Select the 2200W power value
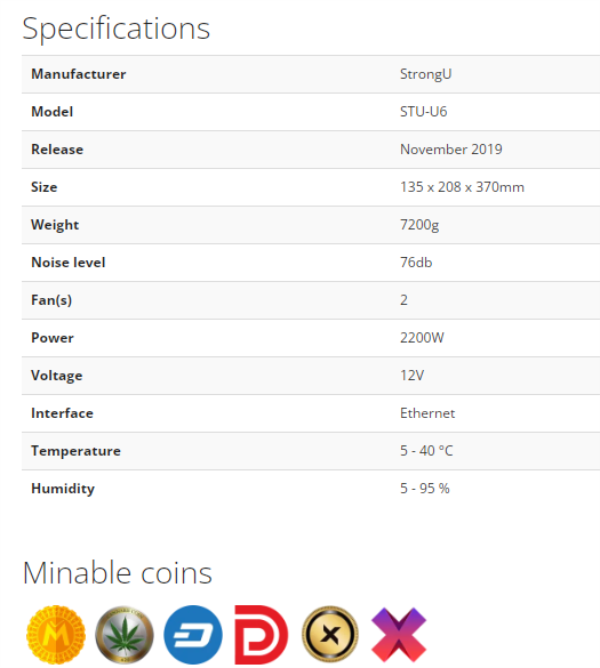Image resolution: width=600 pixels, height=668 pixels. pos(422,338)
